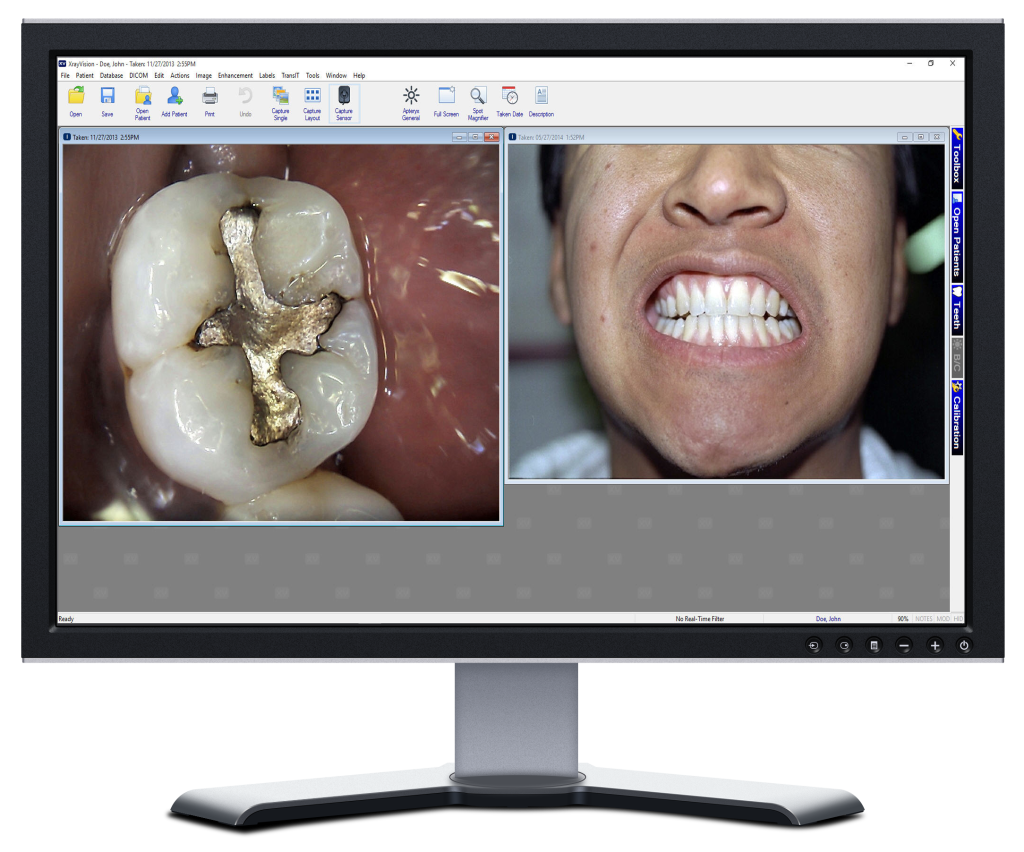Activate the Capture Sensor tool
1024x852 pixels.
pos(344,97)
